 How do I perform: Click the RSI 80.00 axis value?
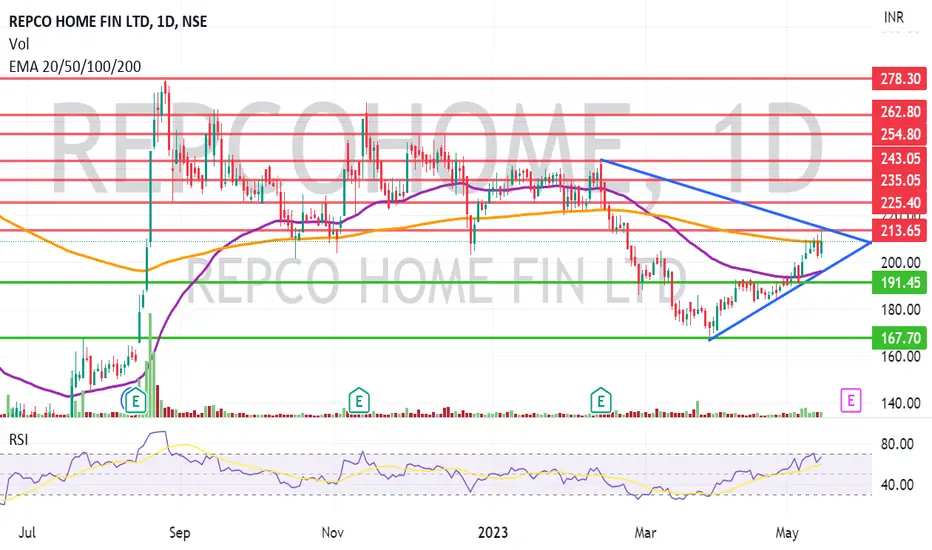[x=897, y=444]
